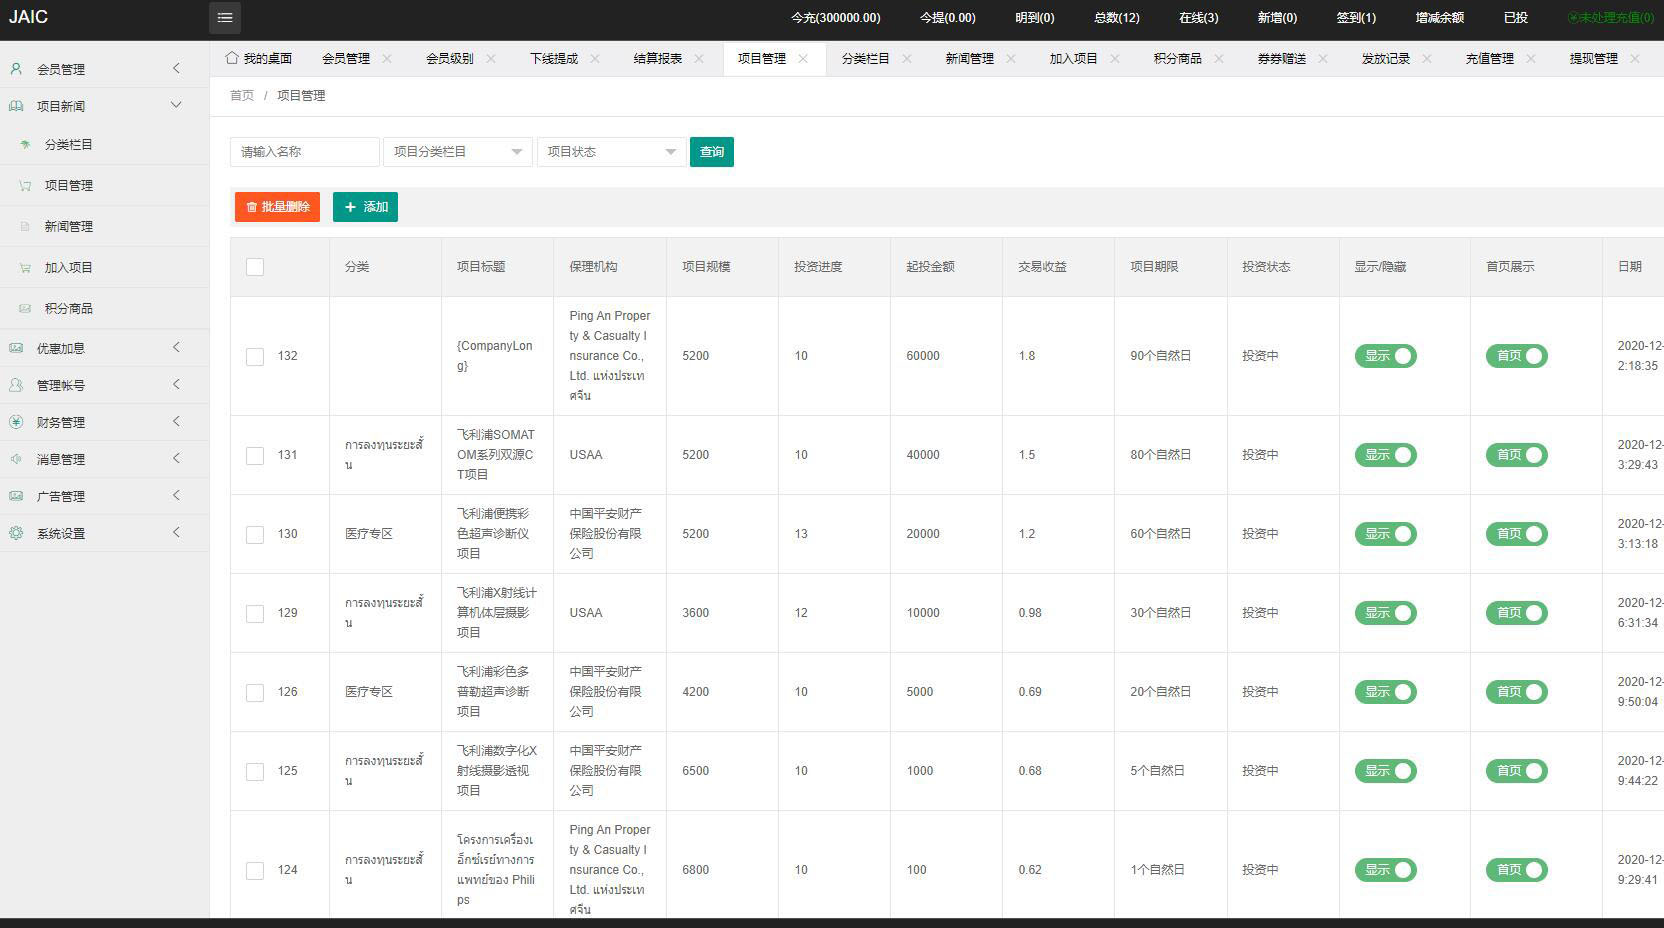Click the 请输入名称 search field
The height and width of the screenshot is (928, 1664).
pos(304,152)
